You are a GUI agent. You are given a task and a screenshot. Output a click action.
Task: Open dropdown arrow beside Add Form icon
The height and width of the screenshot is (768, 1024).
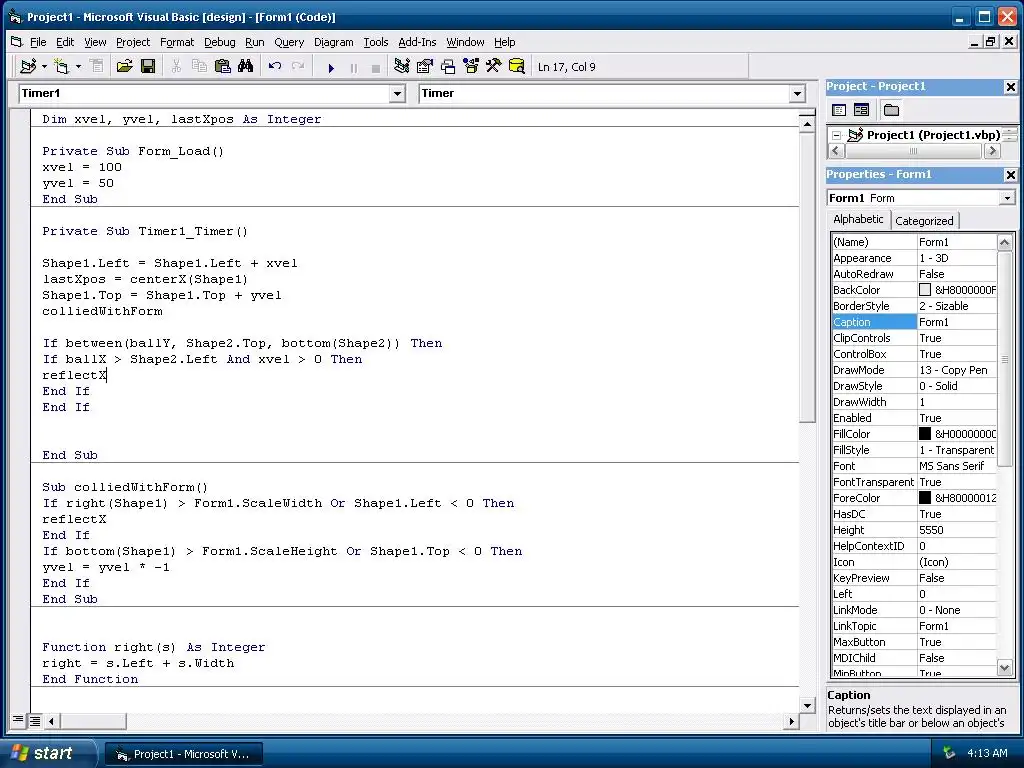[x=78, y=67]
